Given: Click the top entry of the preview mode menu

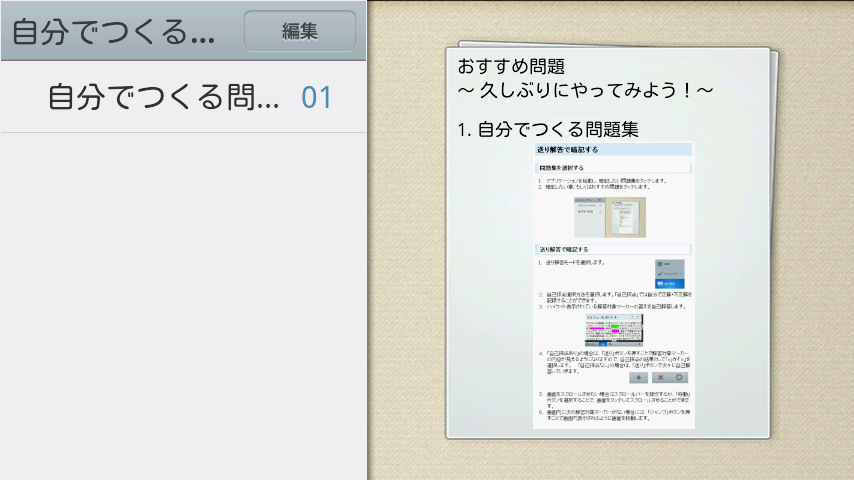Looking at the screenshot, I should coord(669,264).
